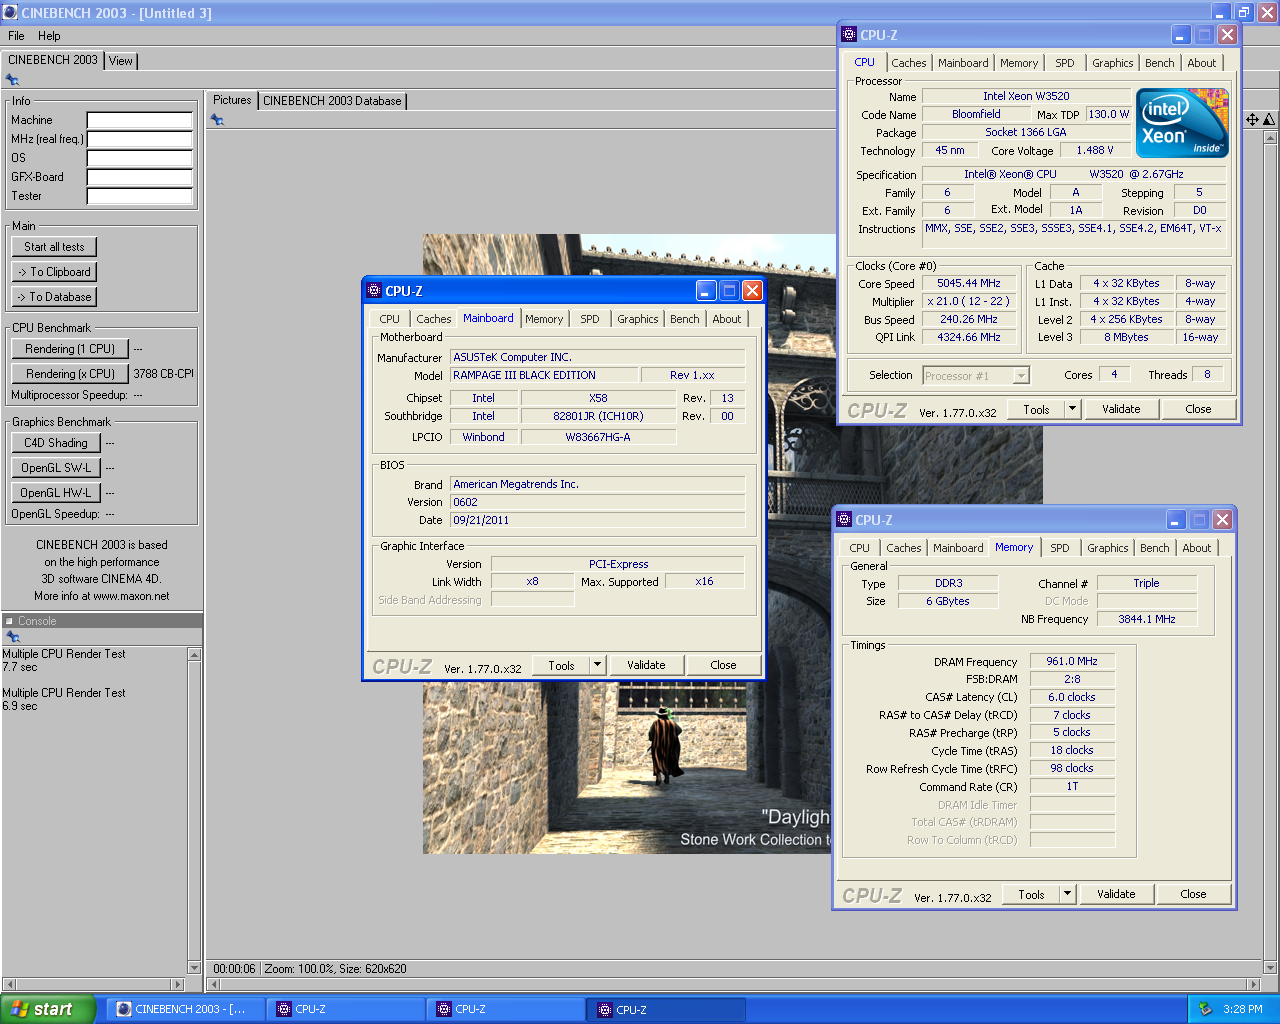This screenshot has width=1280, height=1024.
Task: Click the system tray icon beside the clock
Action: coord(1205,1009)
